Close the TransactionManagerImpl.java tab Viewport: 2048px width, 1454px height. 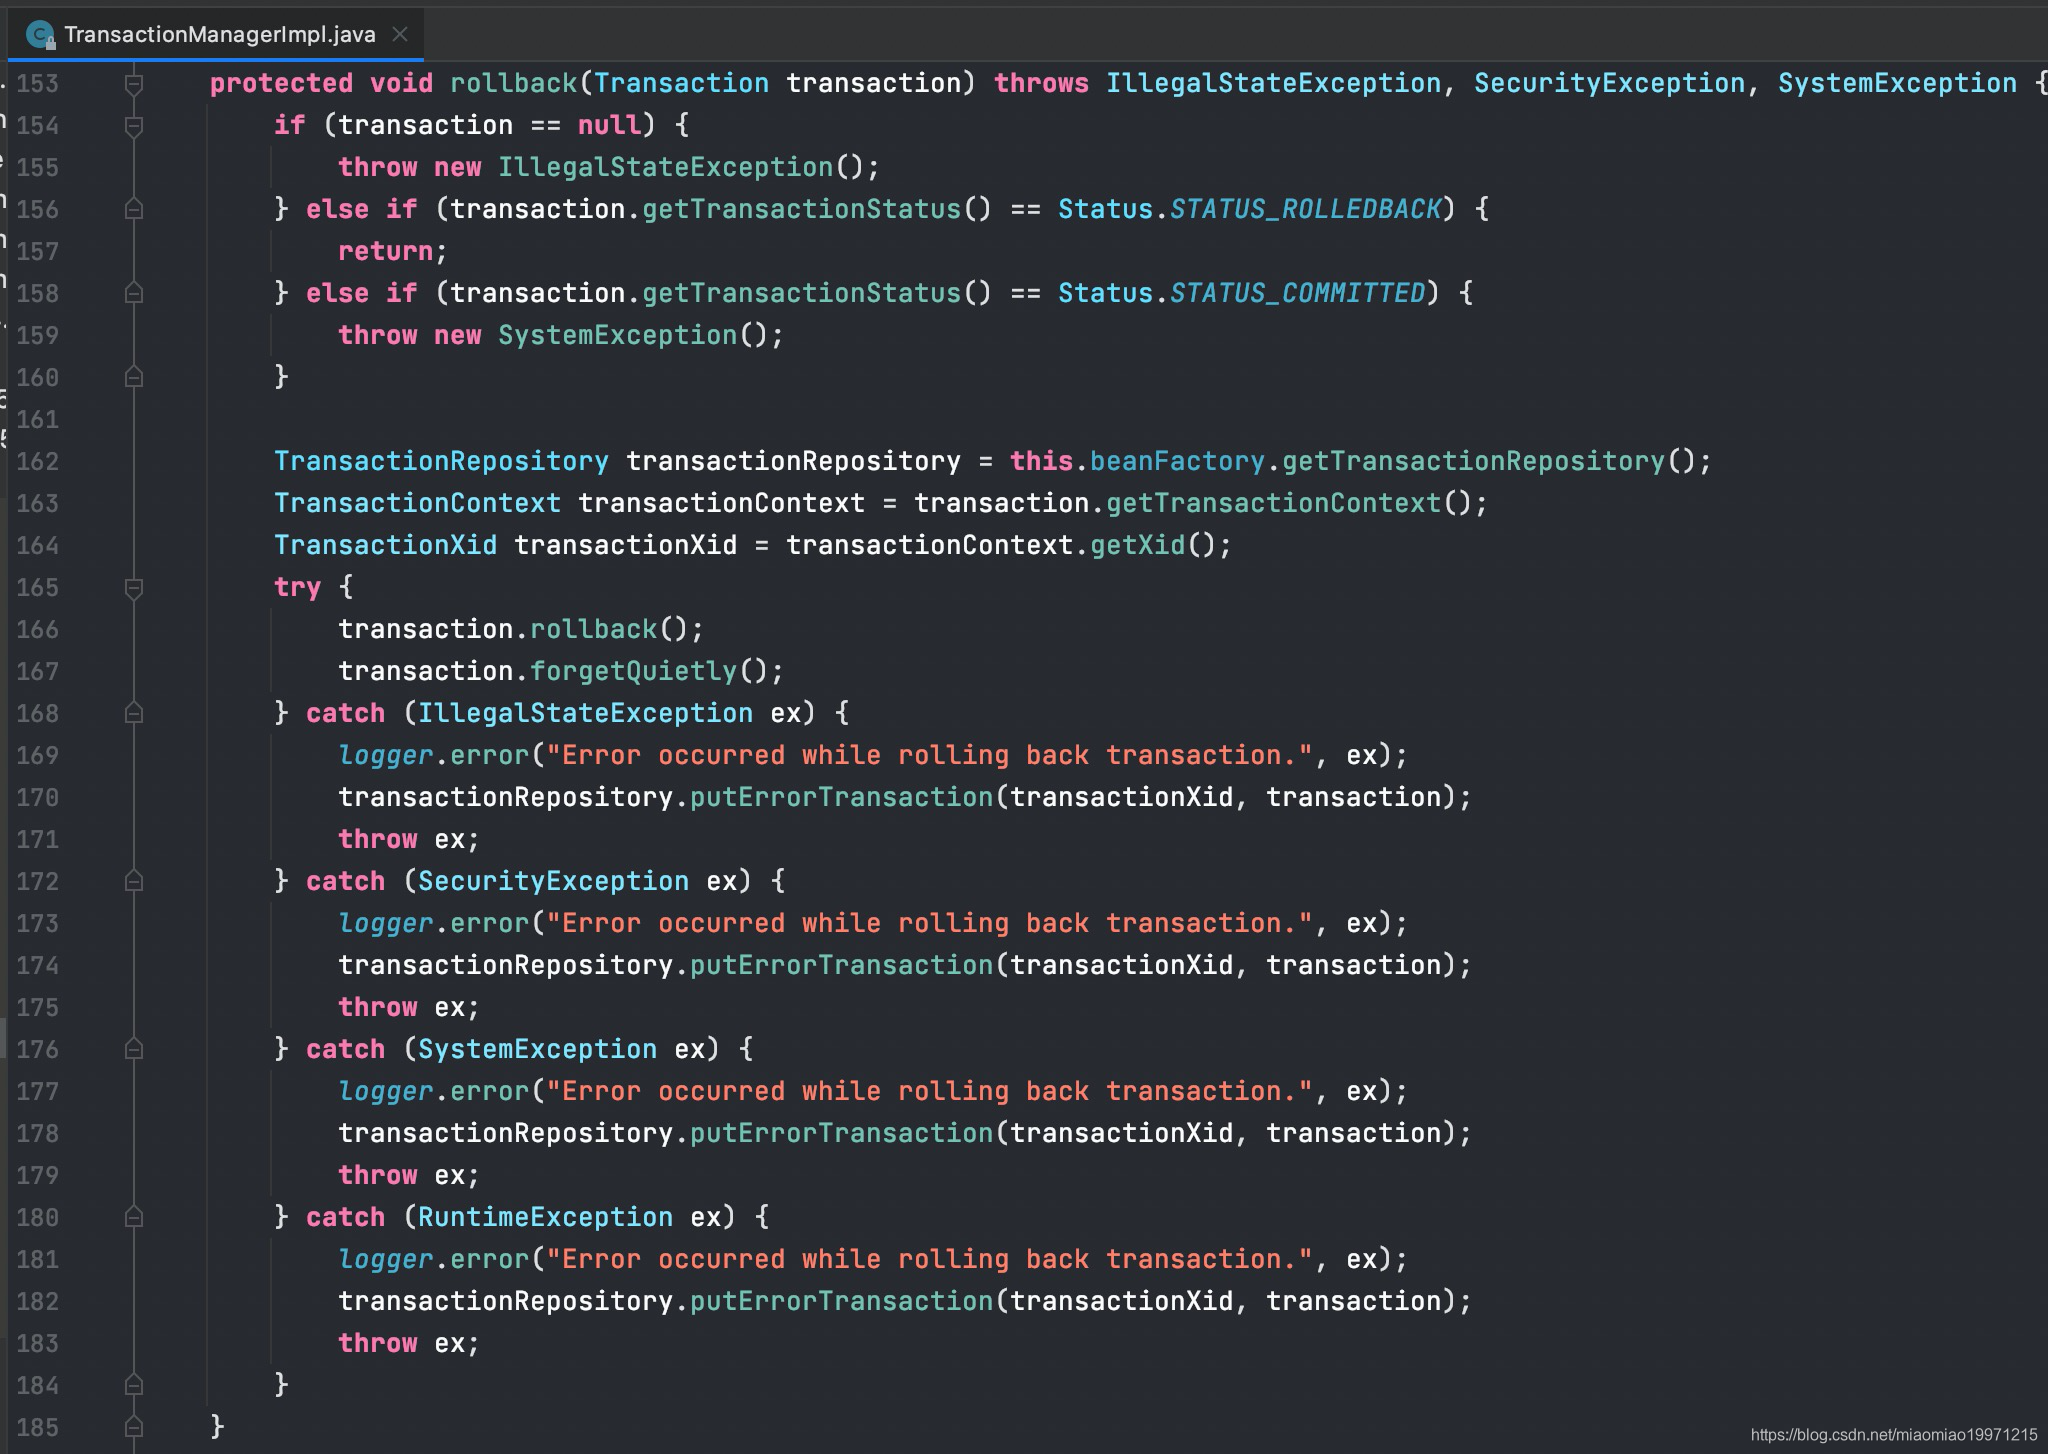[x=400, y=34]
